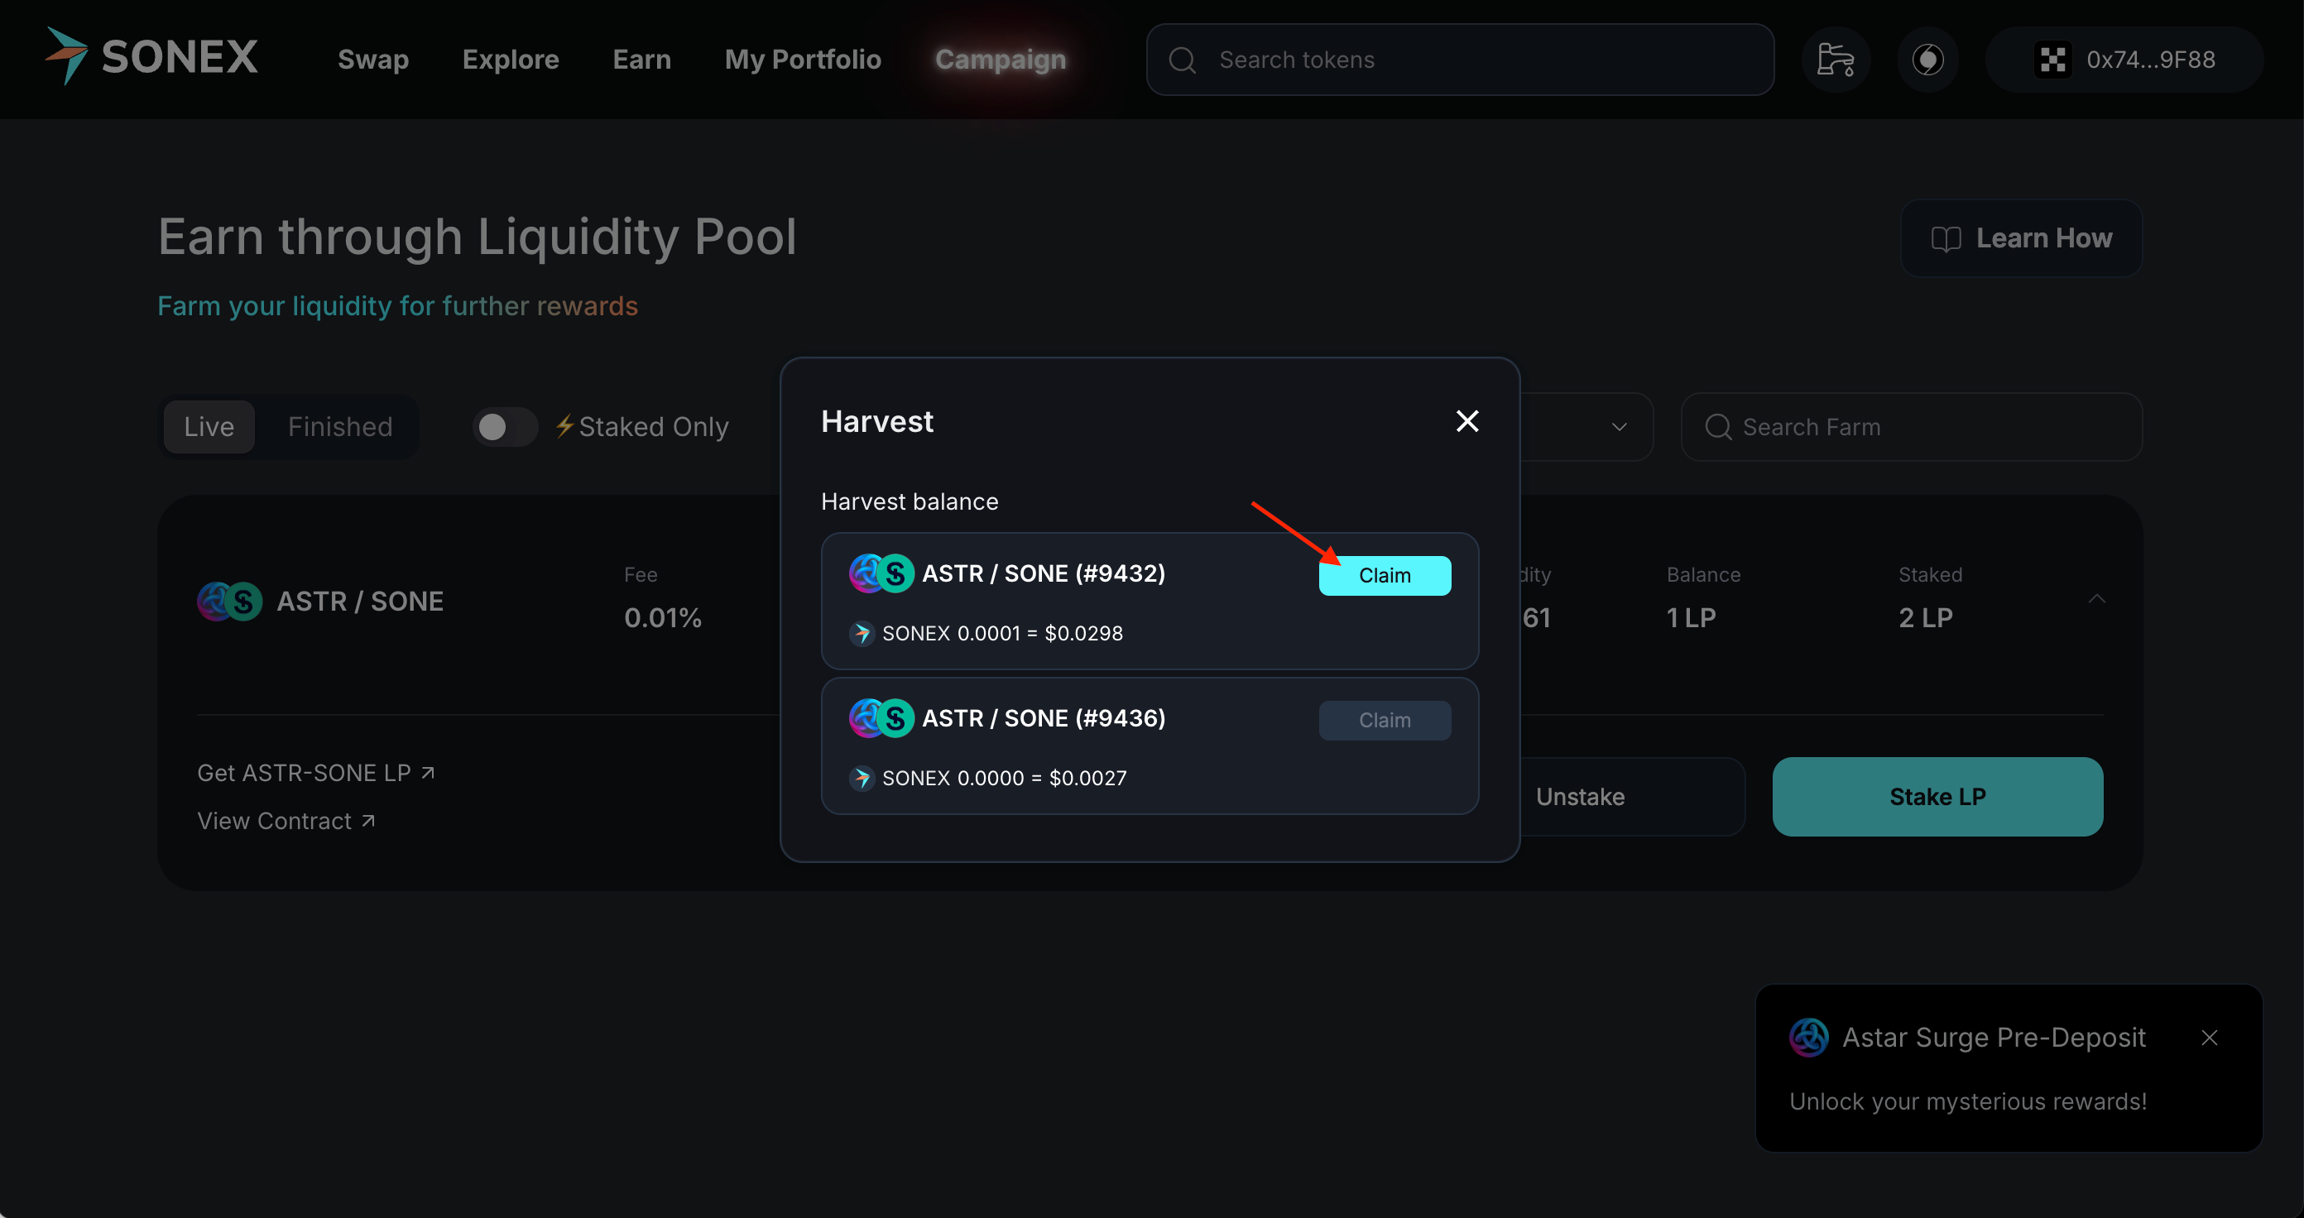The width and height of the screenshot is (2304, 1218).
Task: Click the Staked 2 LP value
Action: coord(1925,618)
